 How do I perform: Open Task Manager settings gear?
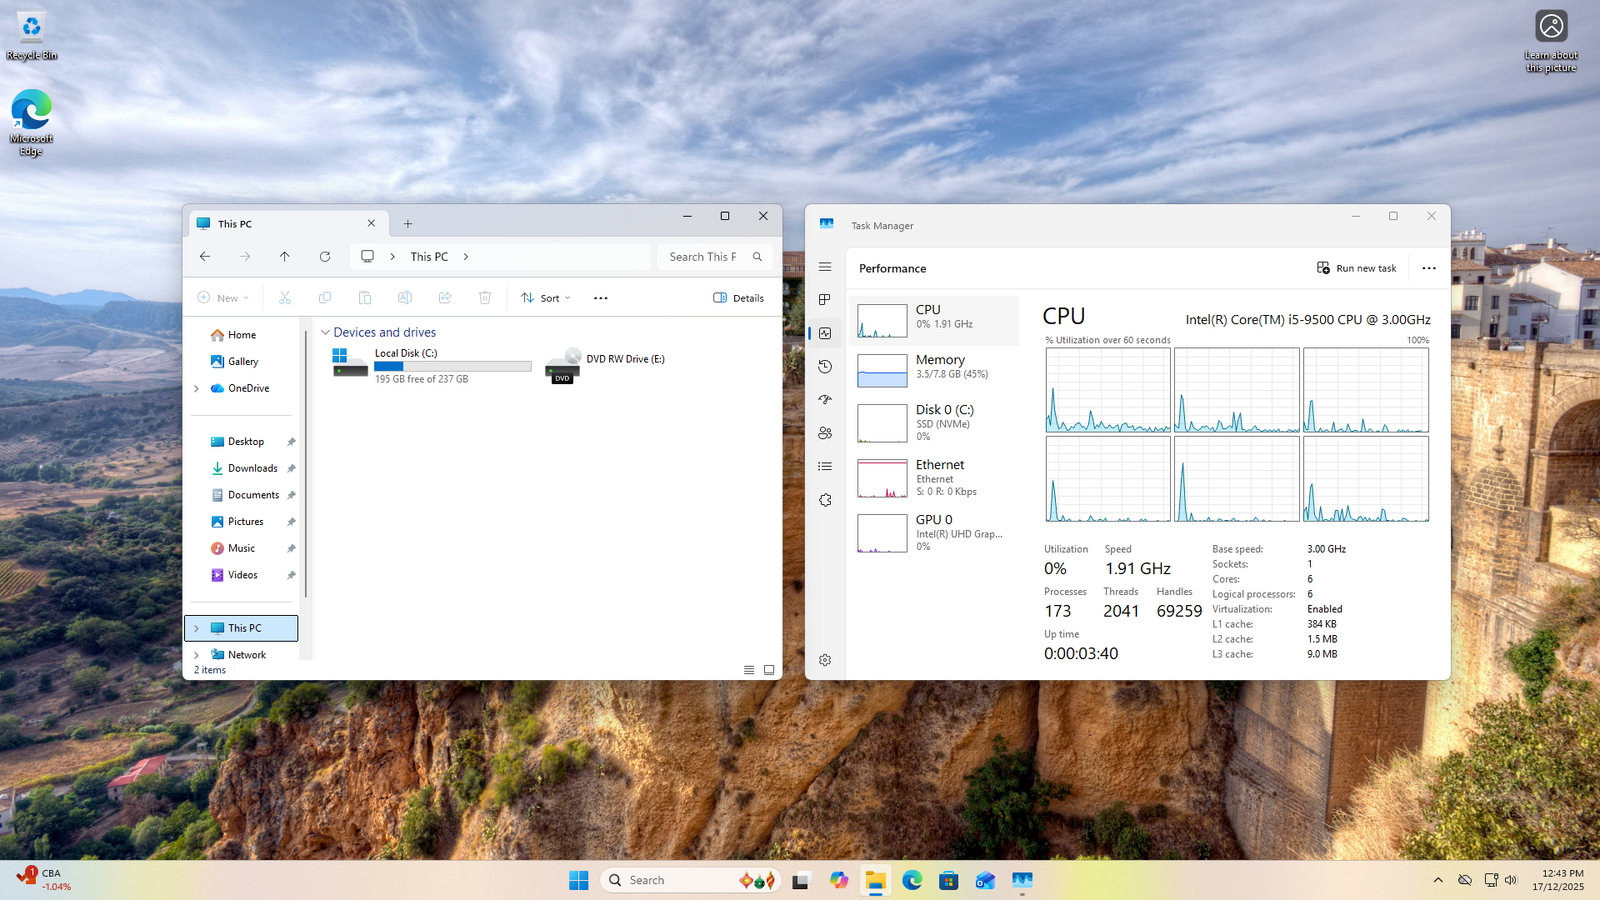825,660
